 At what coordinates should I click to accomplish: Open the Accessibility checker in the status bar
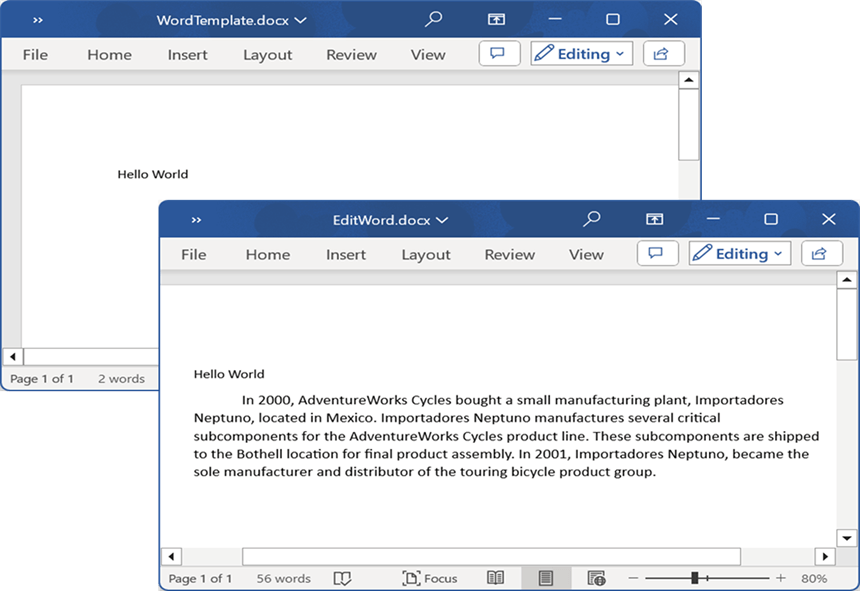point(597,578)
